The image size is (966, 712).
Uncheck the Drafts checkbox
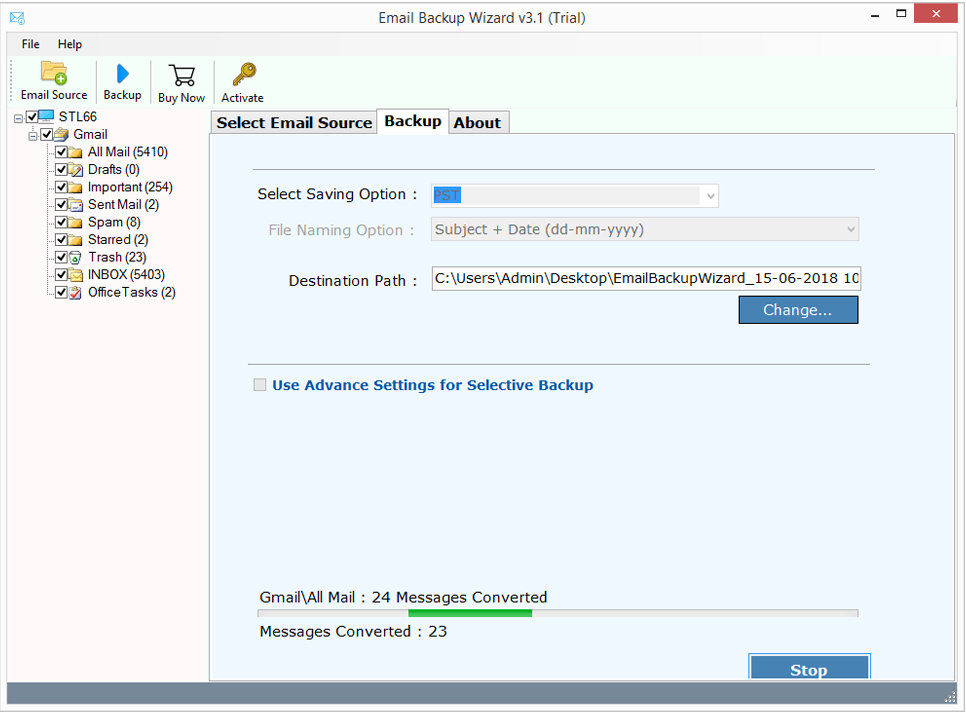(61, 169)
